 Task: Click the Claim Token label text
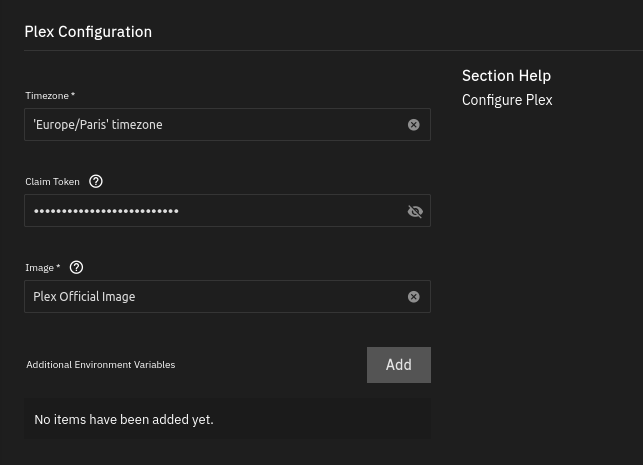(52, 182)
